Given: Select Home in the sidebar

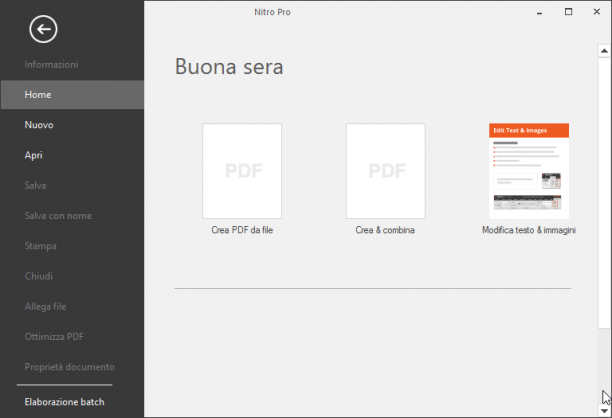Looking at the screenshot, I should point(72,95).
